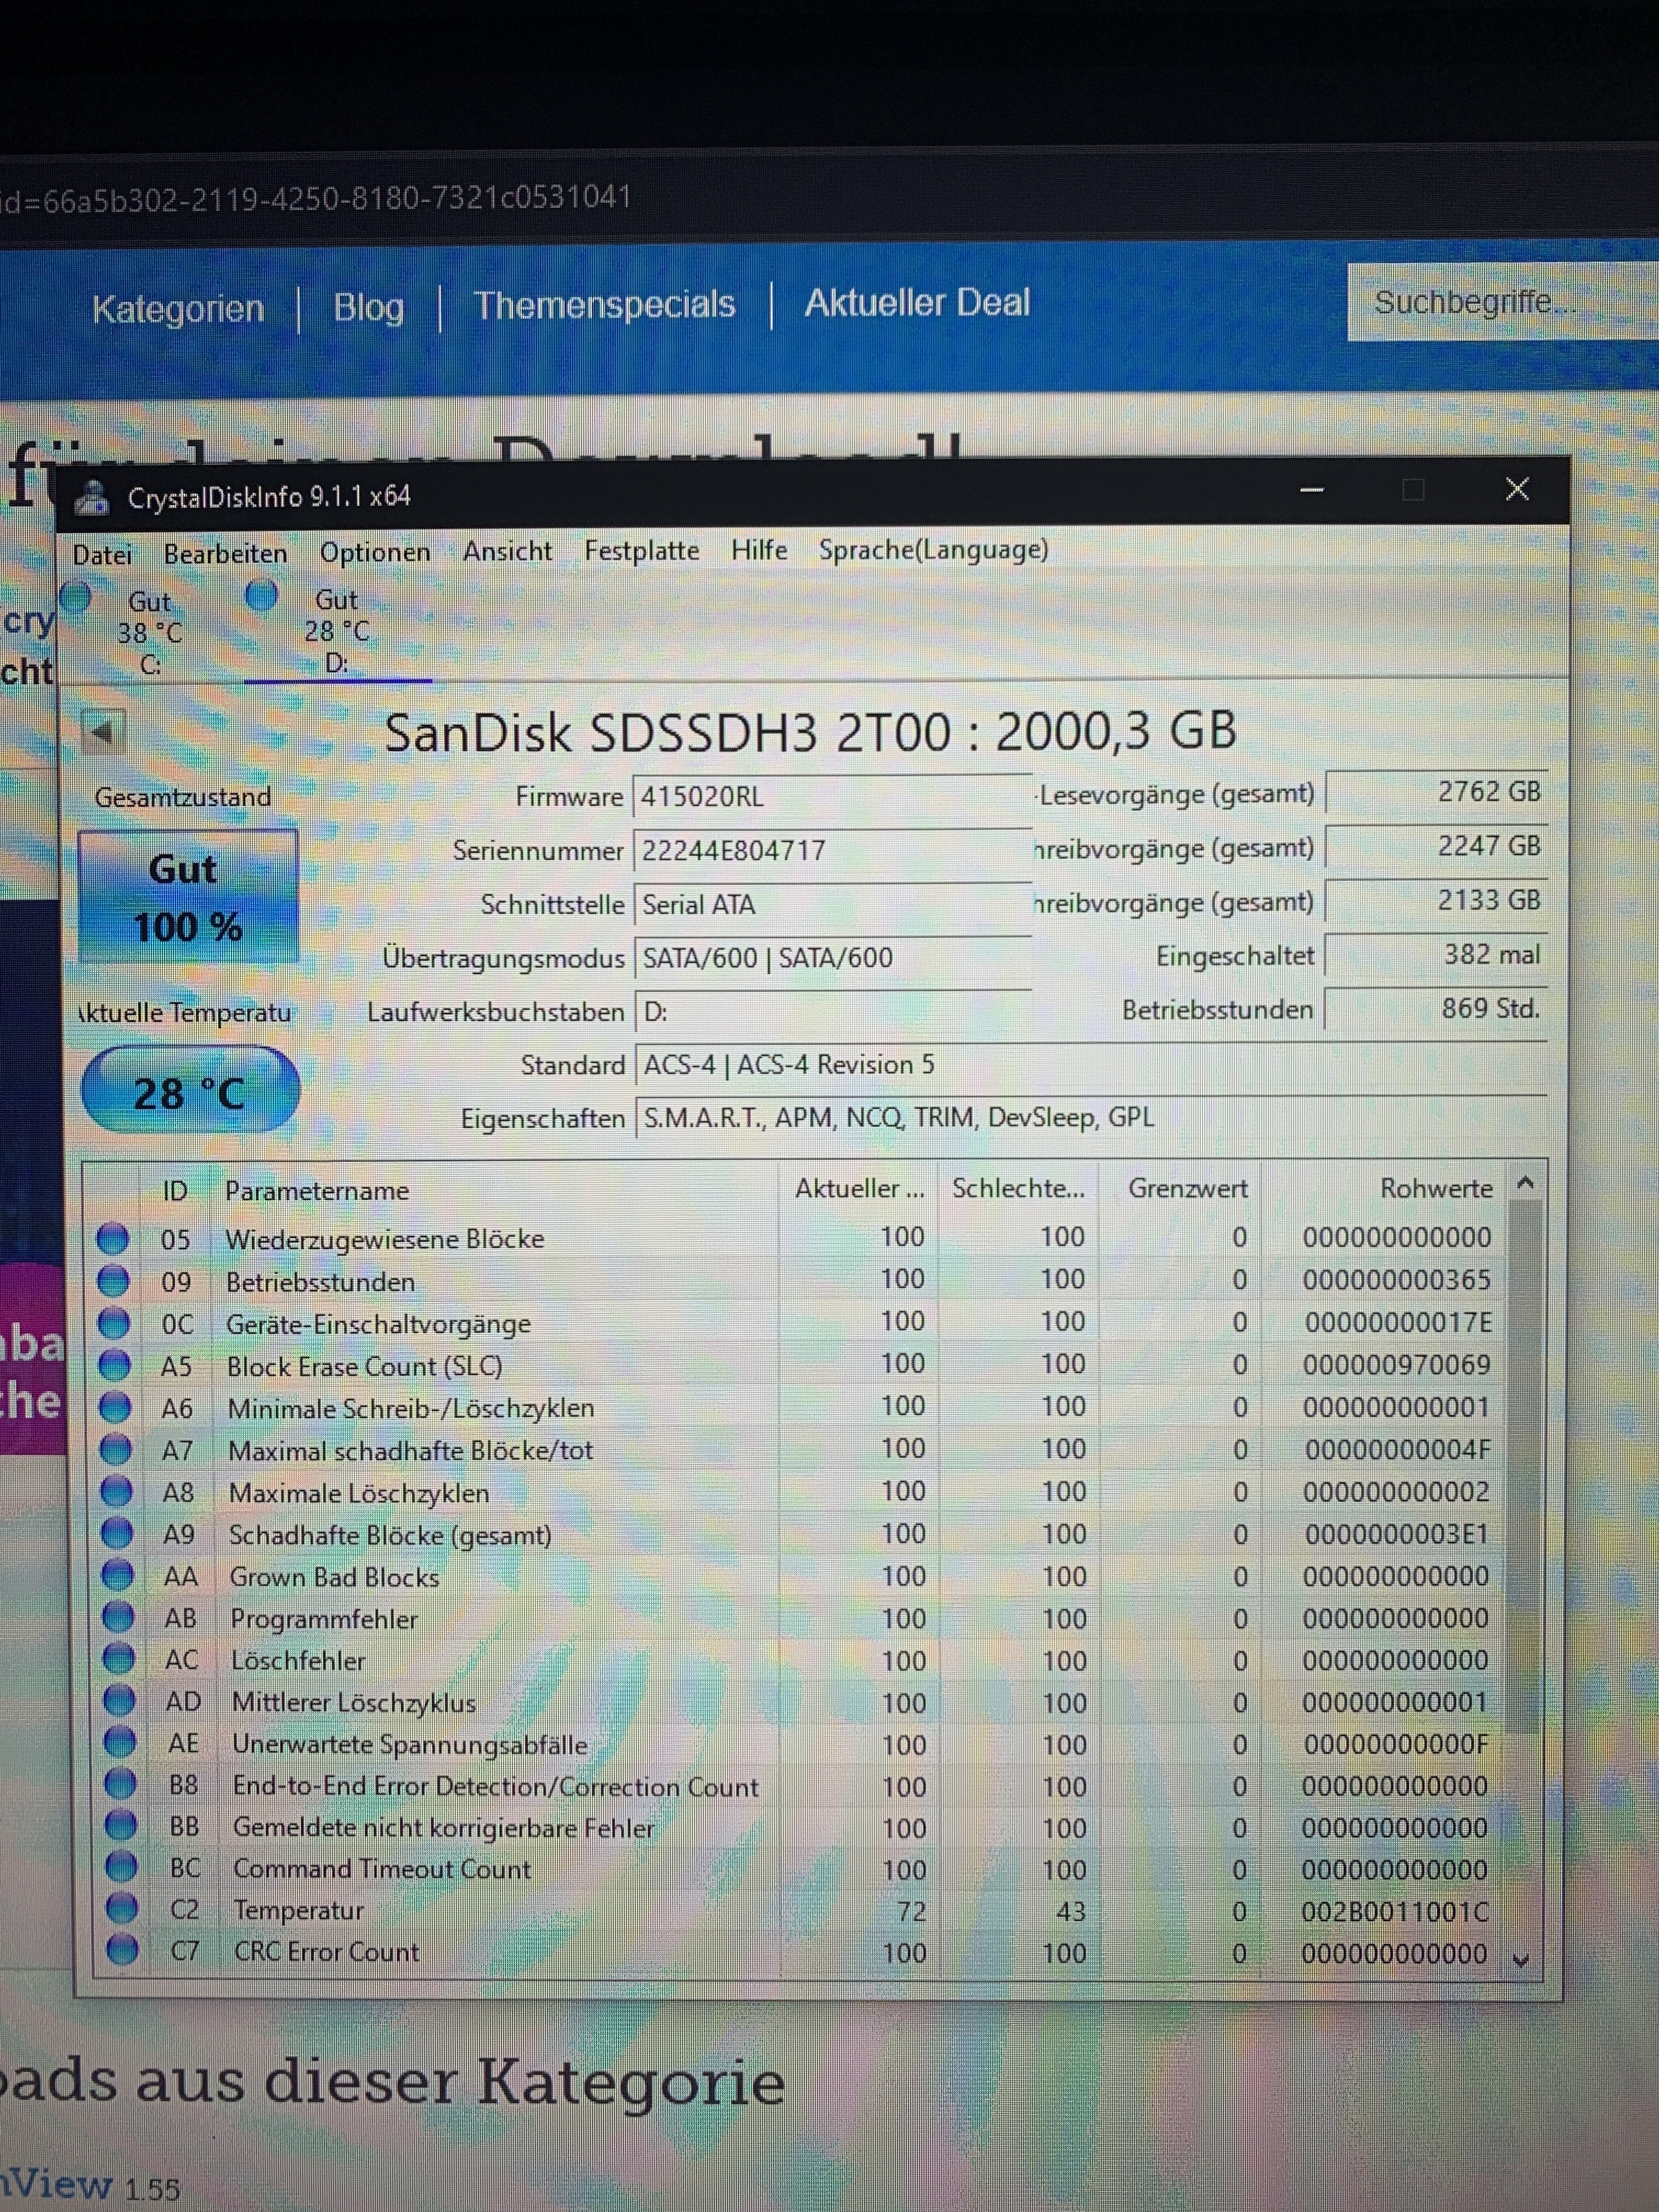
Task: Select the D: drive status icon
Action: pos(262,596)
